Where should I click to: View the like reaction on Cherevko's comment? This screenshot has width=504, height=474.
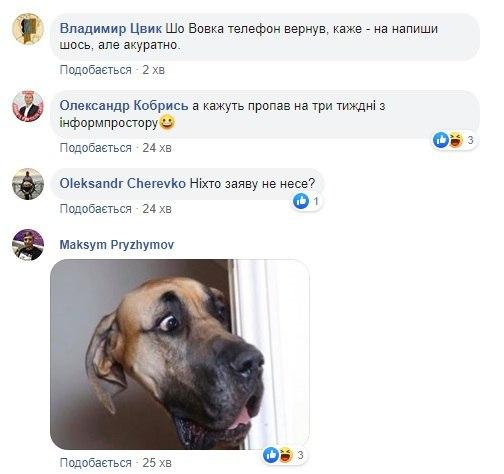point(301,201)
